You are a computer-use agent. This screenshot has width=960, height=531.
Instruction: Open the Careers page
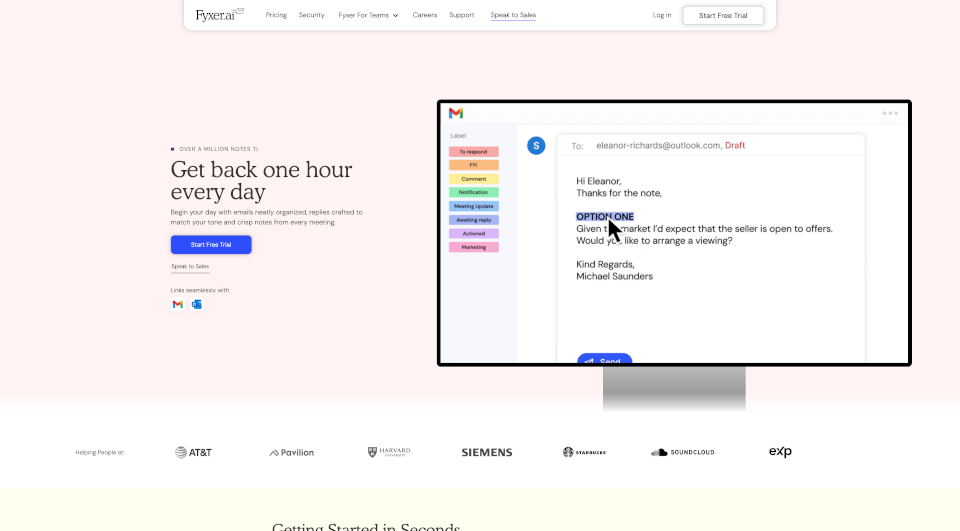click(x=425, y=15)
